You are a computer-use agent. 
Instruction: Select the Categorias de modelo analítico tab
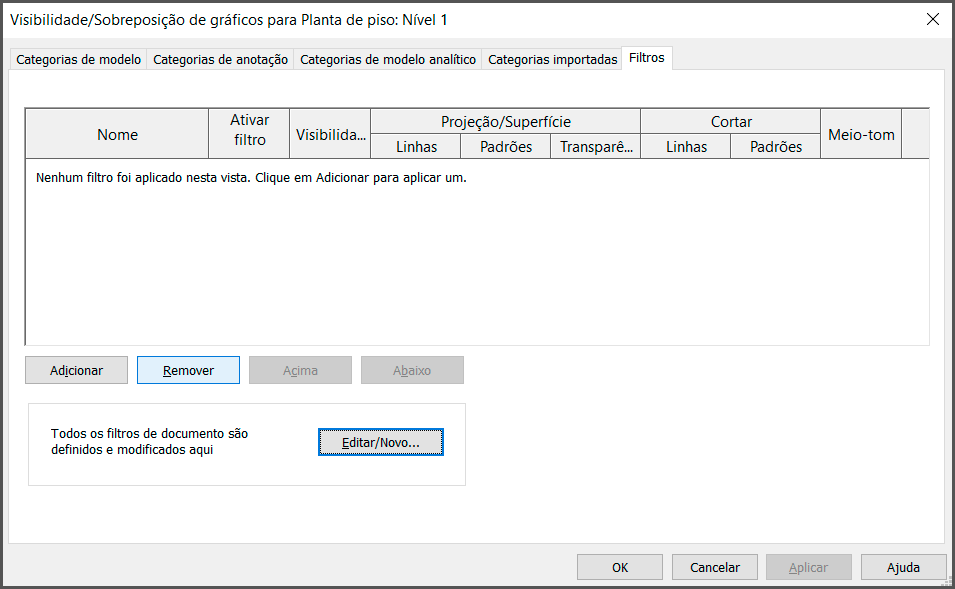tap(388, 59)
